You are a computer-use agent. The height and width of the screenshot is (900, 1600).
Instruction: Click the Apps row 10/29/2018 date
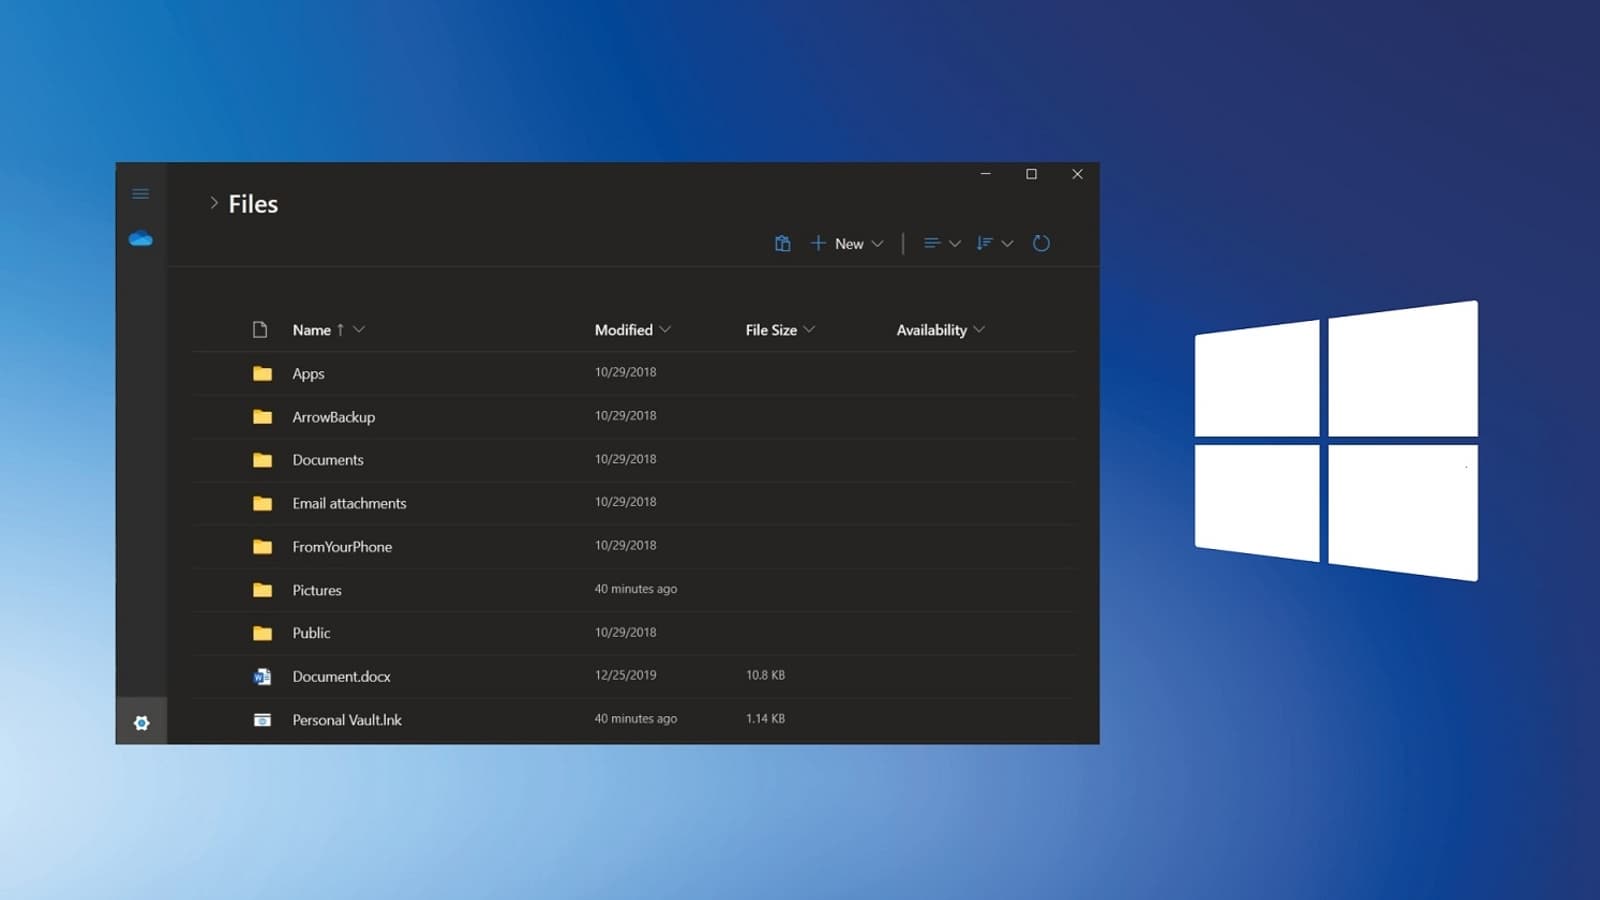pos(626,372)
